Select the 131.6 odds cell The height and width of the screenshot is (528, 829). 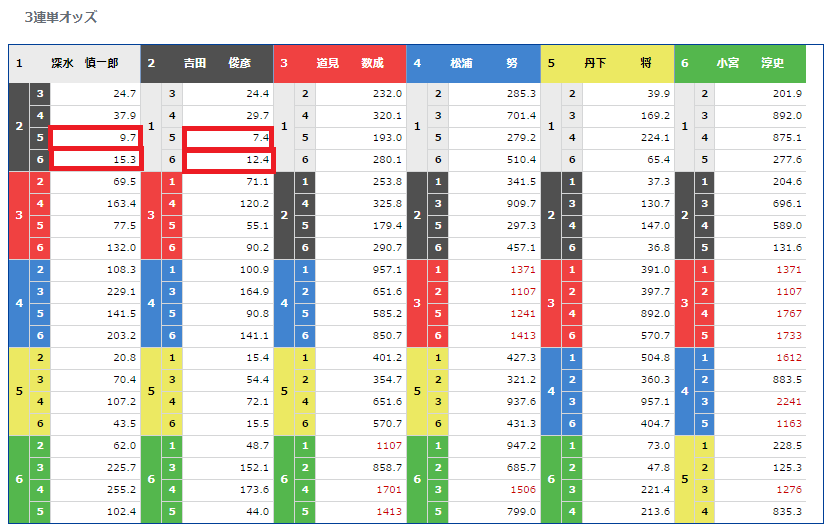click(x=760, y=247)
